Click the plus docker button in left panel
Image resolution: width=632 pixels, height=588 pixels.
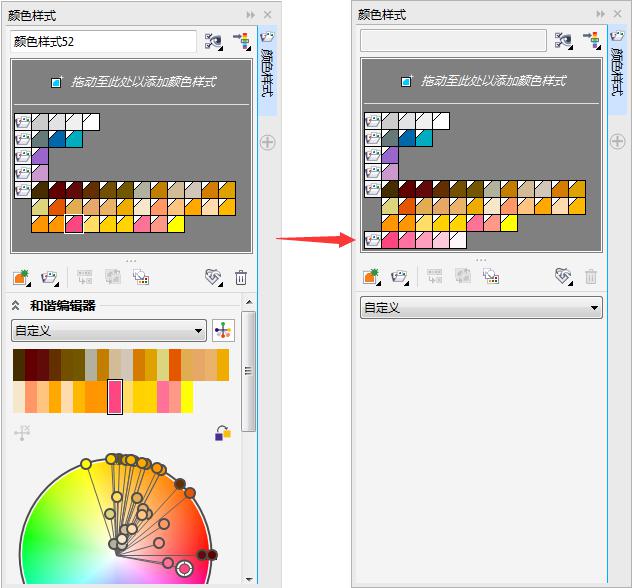(268, 142)
